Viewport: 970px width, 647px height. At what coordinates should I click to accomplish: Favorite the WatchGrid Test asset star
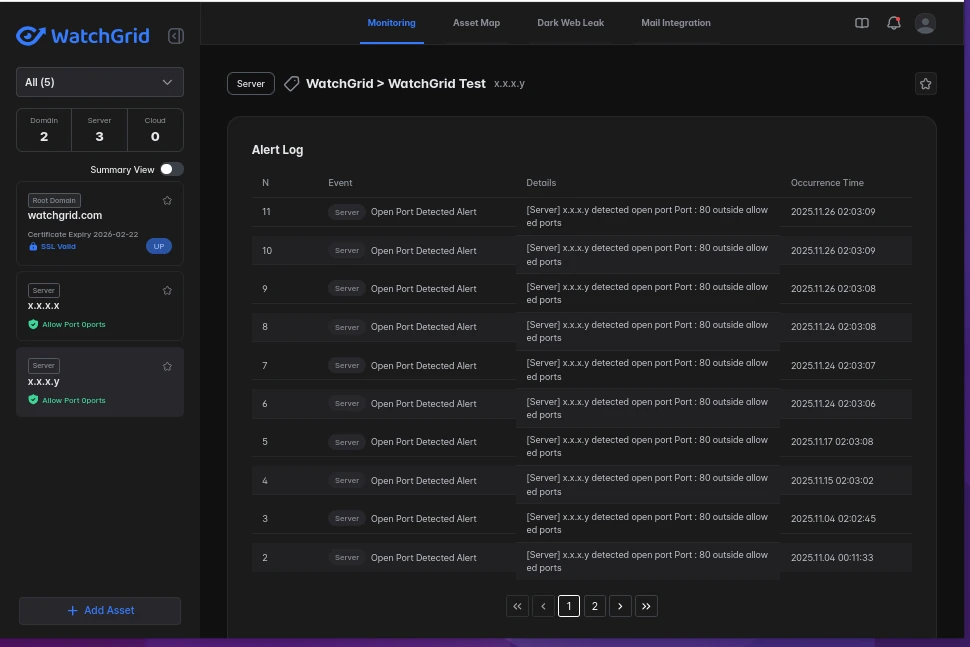(925, 84)
